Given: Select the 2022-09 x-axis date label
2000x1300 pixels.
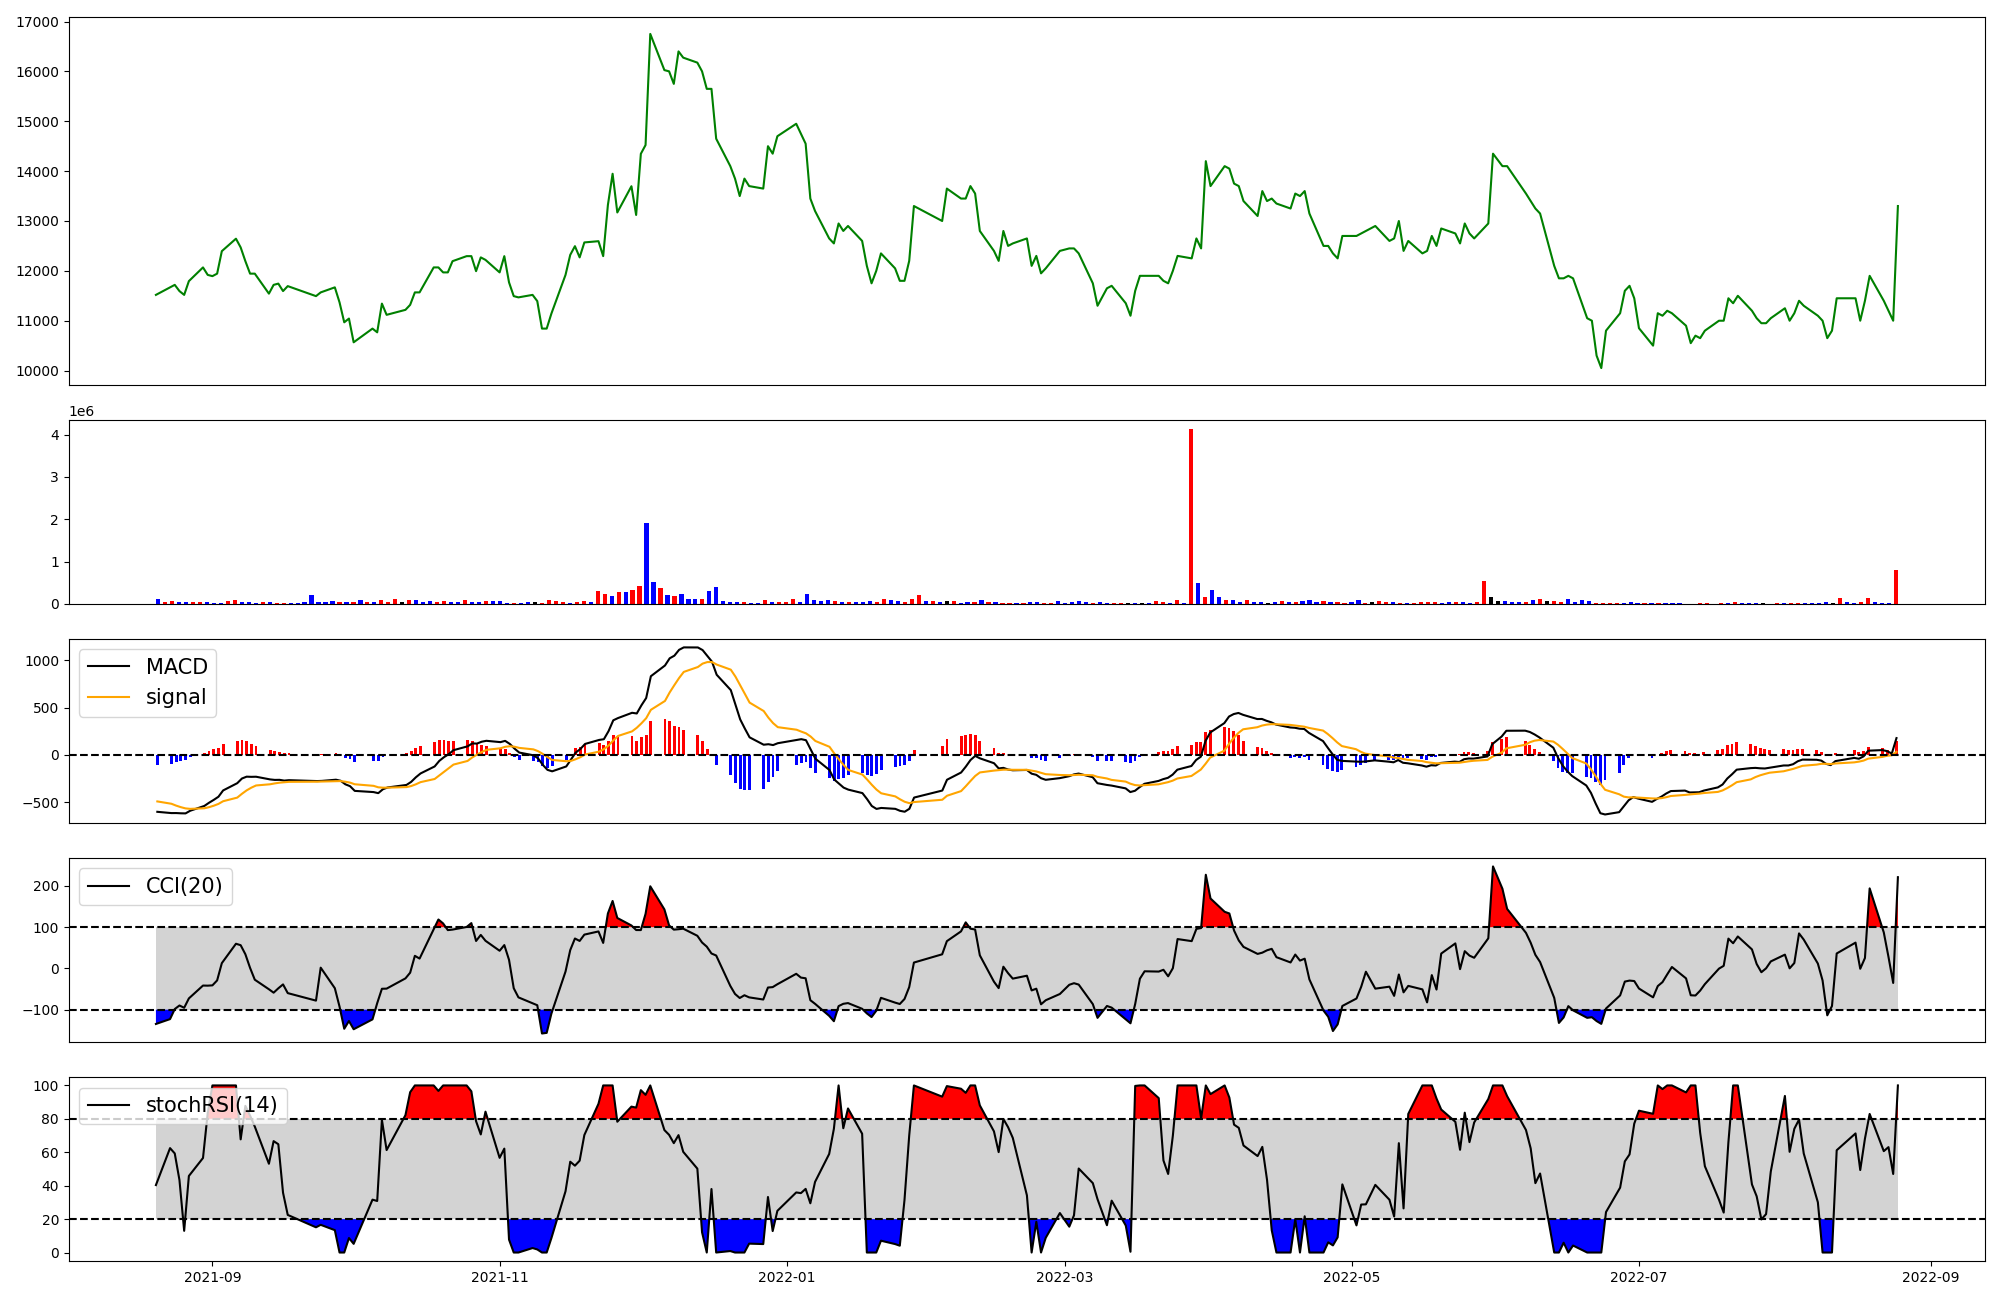Looking at the screenshot, I should (1930, 1276).
